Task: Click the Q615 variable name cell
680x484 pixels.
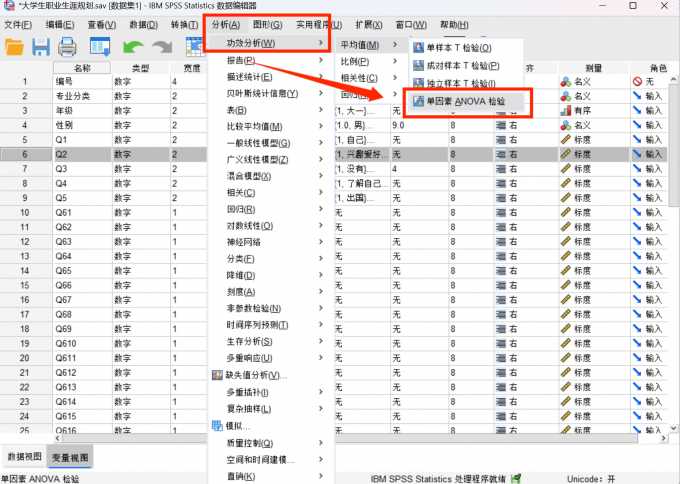Action: coord(82,416)
